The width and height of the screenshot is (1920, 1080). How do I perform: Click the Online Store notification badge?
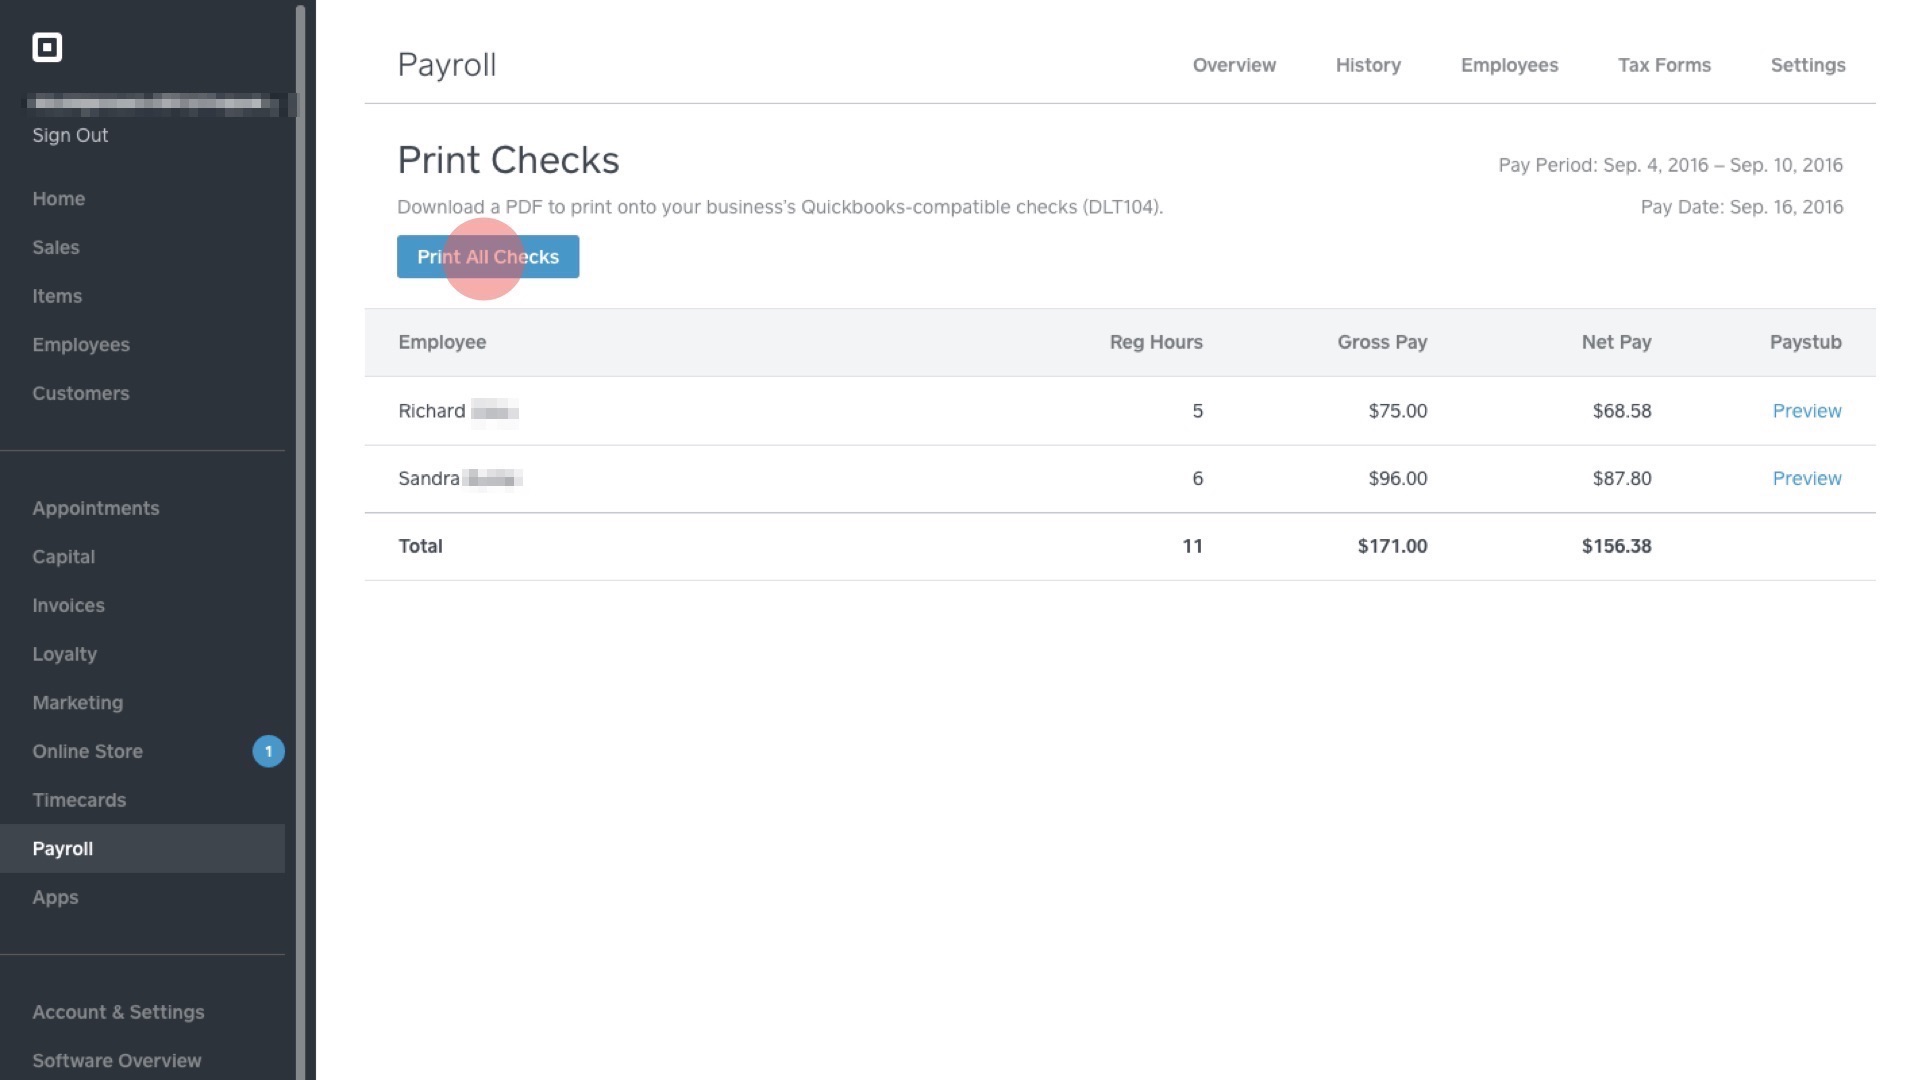pyautogui.click(x=268, y=751)
